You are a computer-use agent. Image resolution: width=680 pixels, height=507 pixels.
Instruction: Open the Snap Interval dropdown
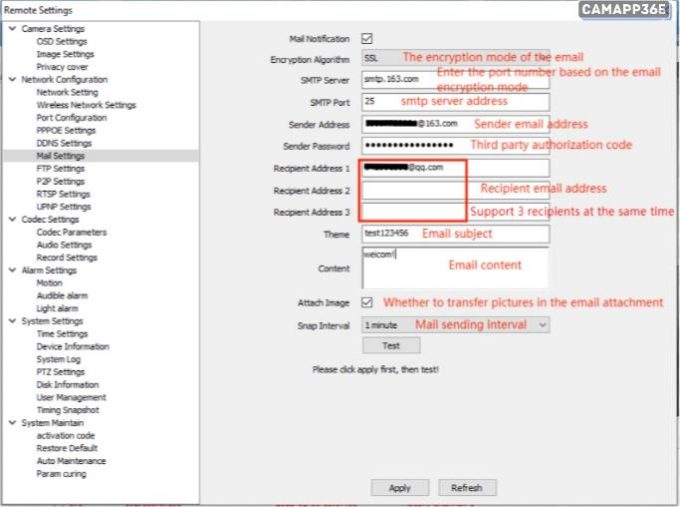point(455,325)
